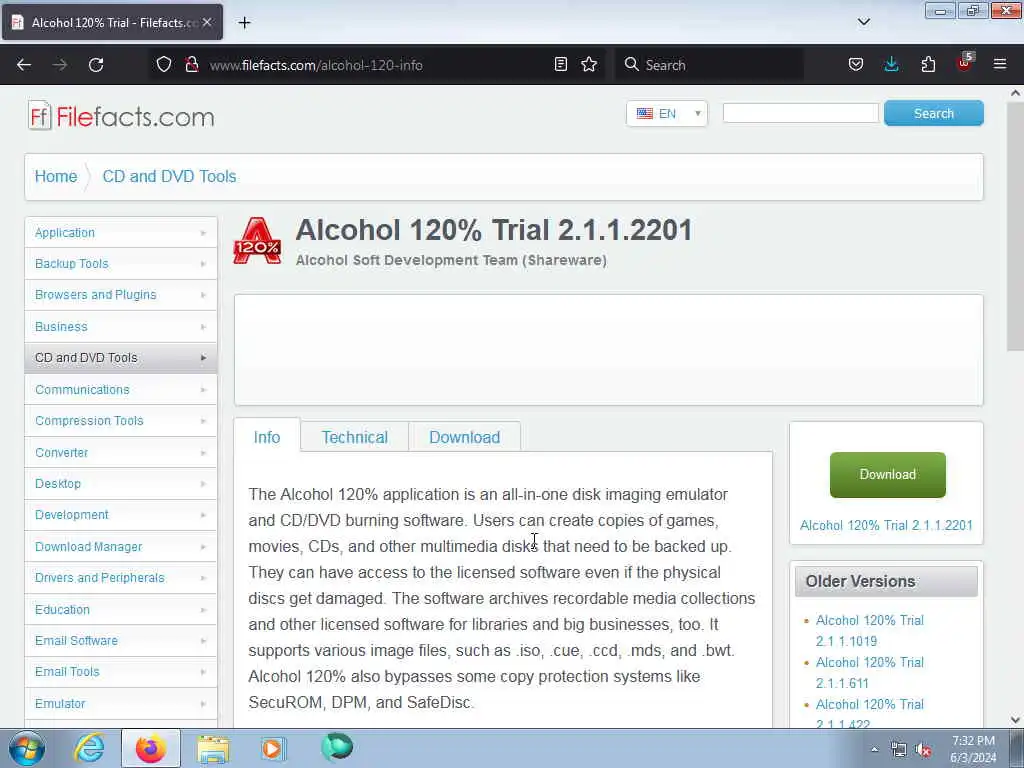Open the Email Software category

point(121,641)
